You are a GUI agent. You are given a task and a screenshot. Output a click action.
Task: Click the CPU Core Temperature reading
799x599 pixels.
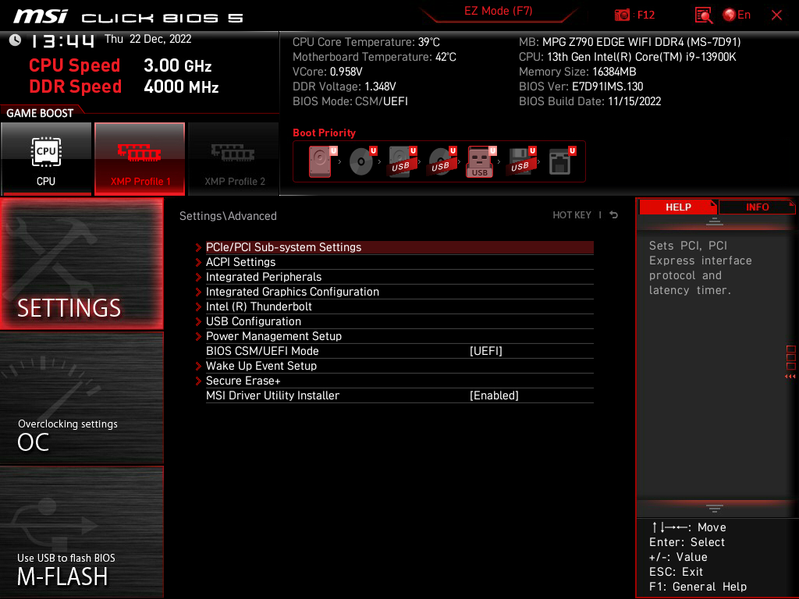pos(366,42)
